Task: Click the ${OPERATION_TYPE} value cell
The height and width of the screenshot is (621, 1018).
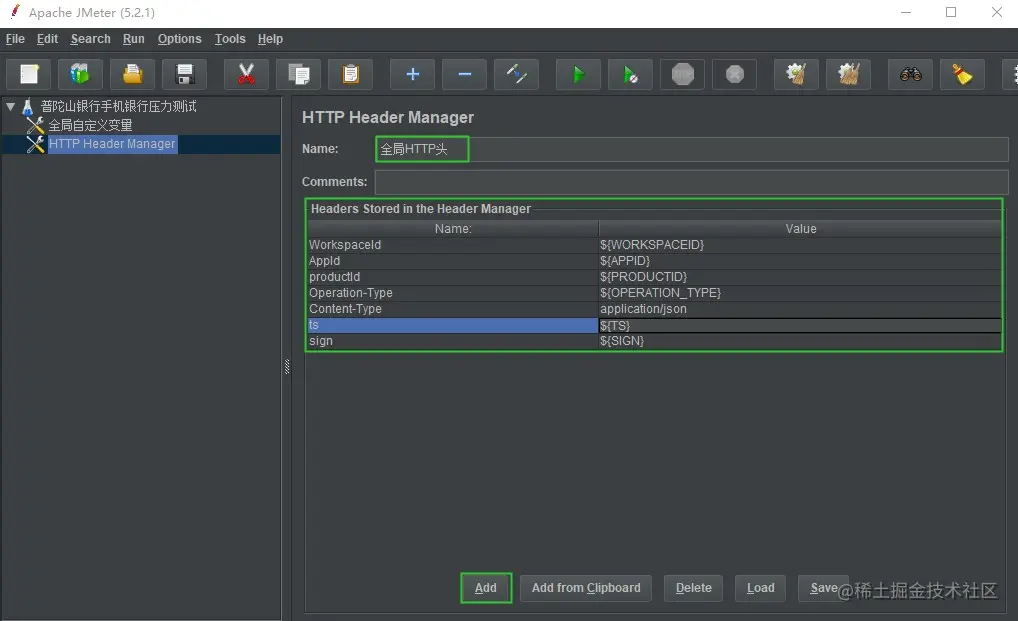Action: [801, 293]
